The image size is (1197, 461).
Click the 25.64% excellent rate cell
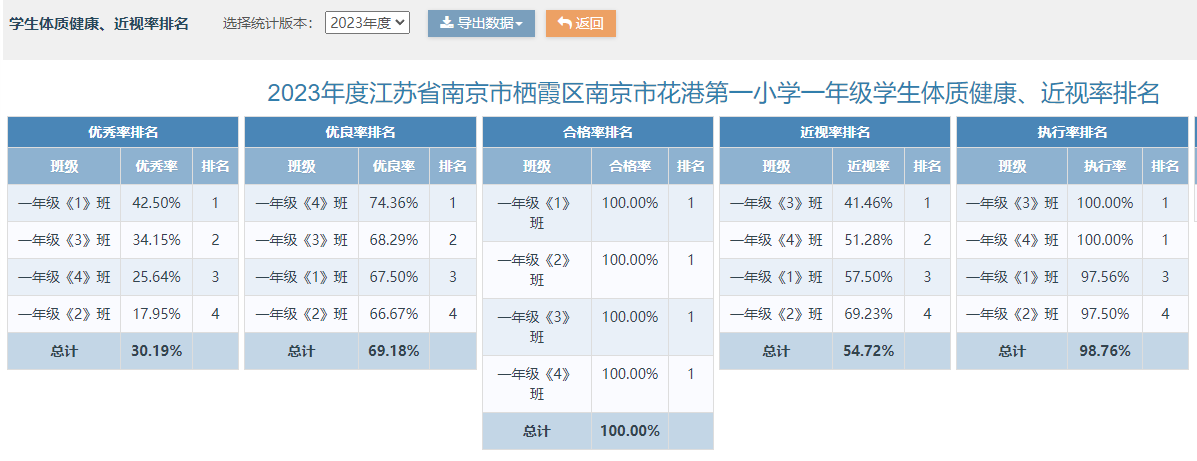pos(156,276)
